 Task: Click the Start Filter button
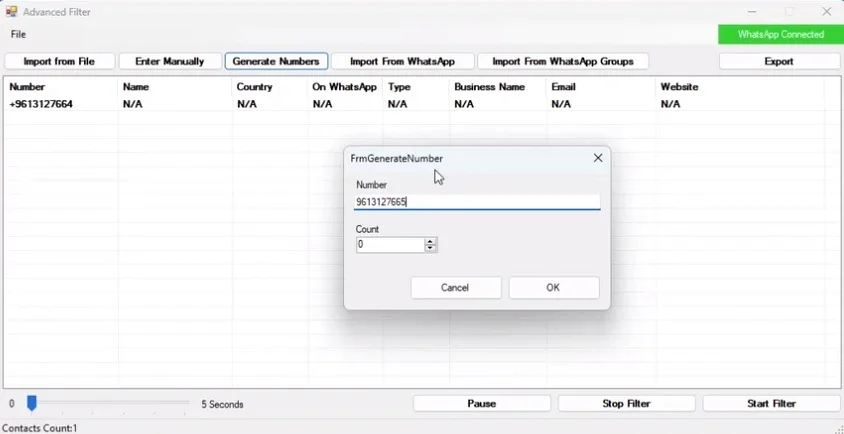(x=771, y=403)
